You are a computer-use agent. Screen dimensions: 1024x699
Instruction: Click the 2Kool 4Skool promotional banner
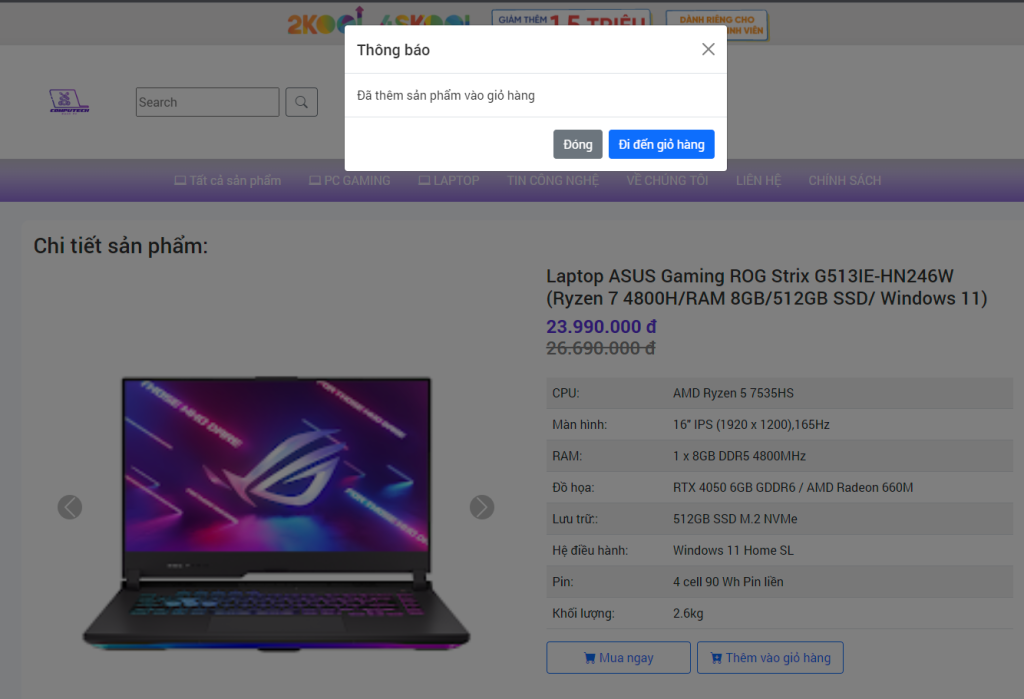(528, 24)
